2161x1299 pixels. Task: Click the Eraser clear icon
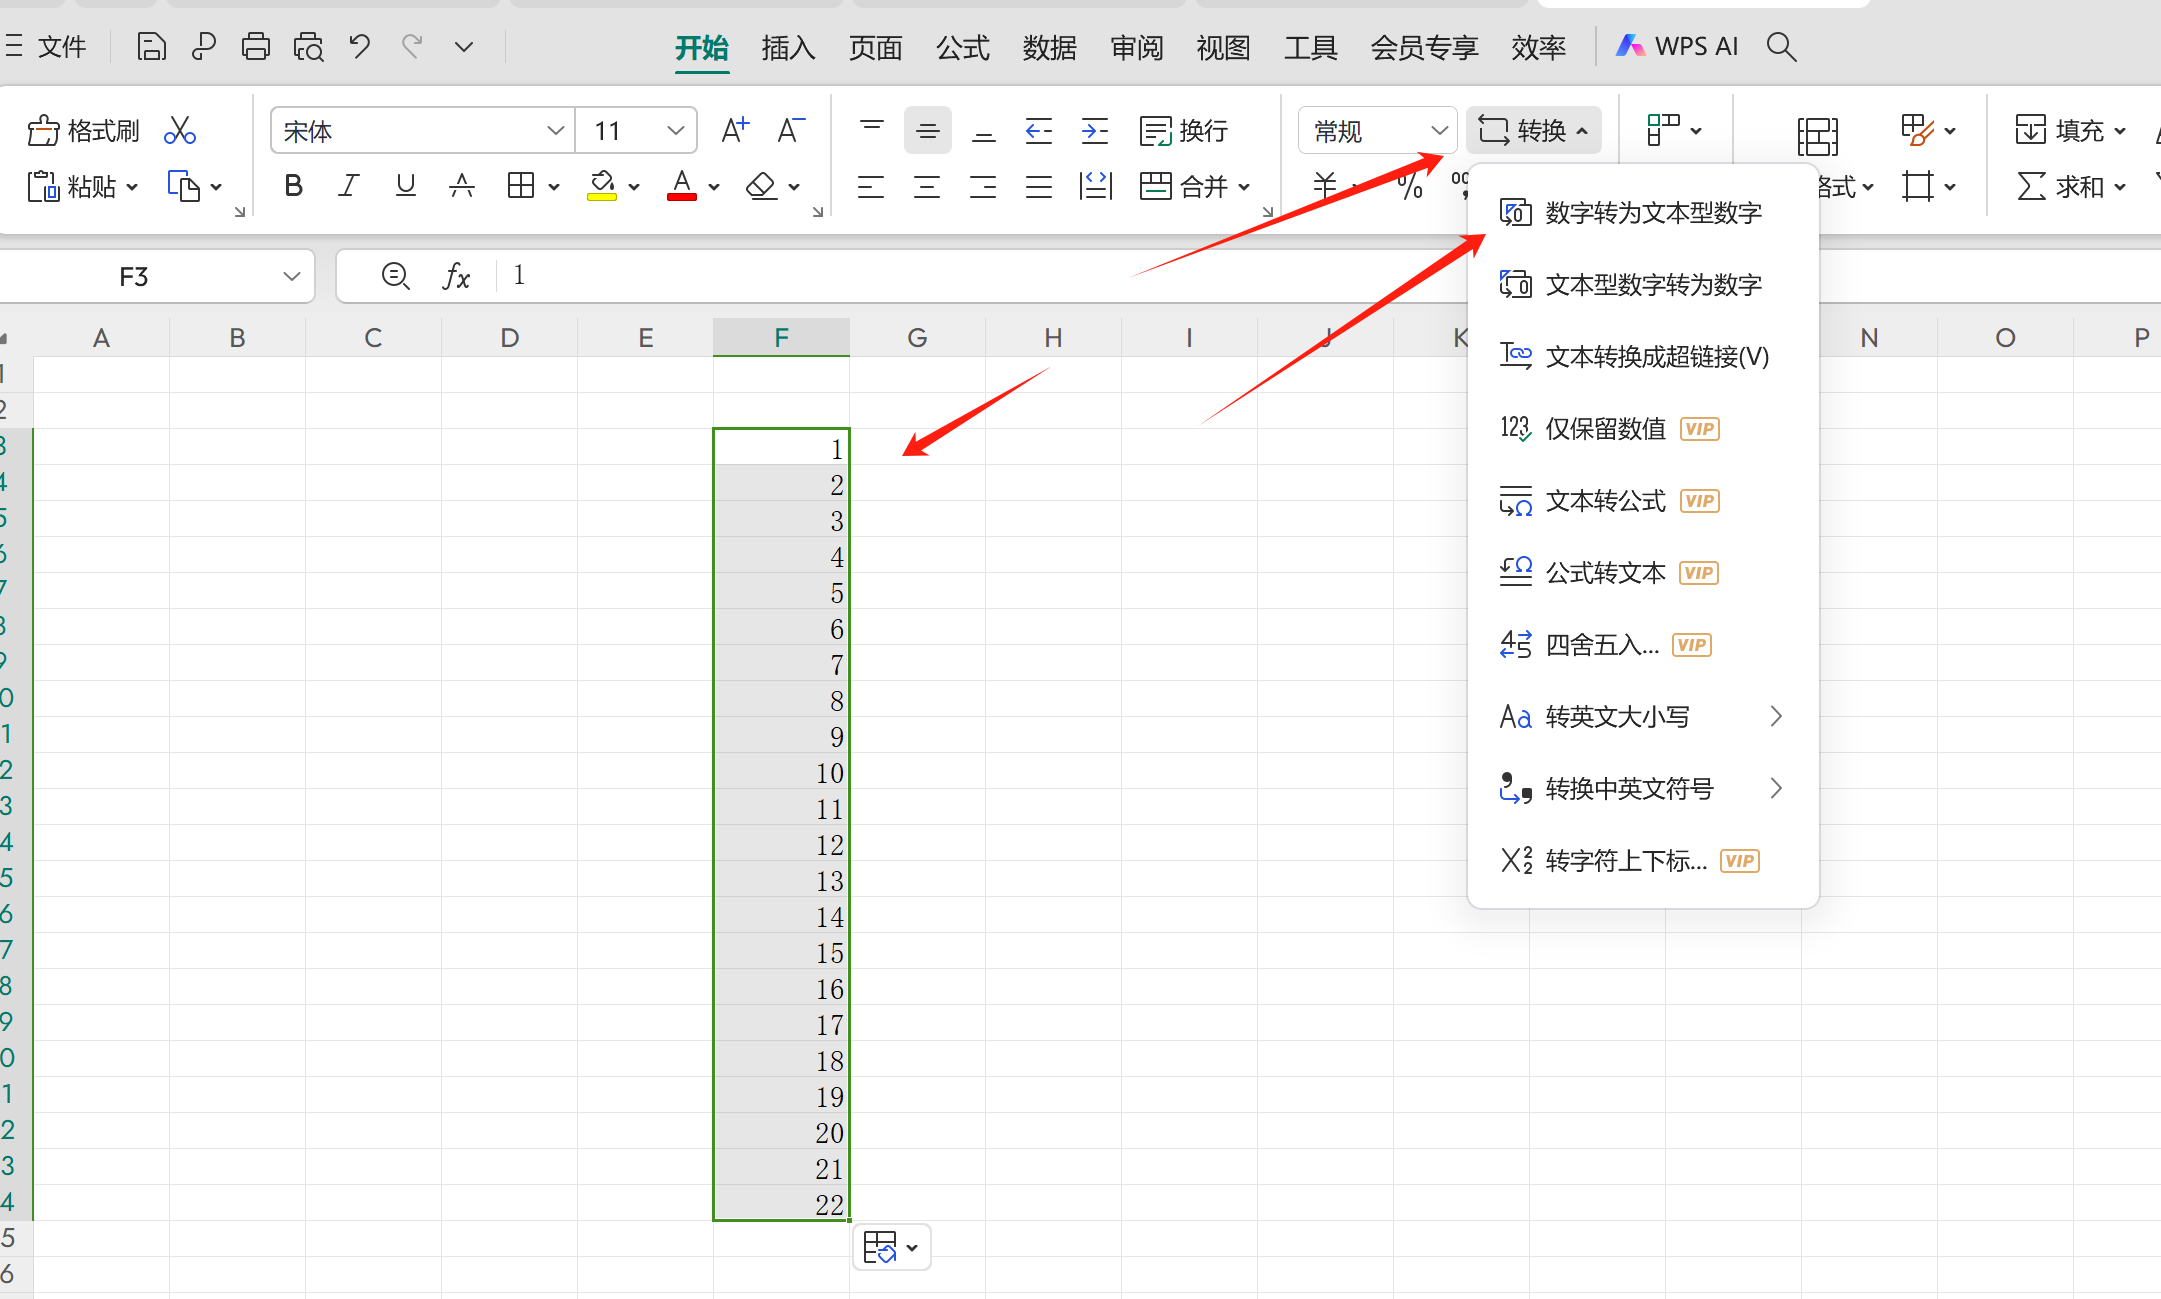pos(762,186)
